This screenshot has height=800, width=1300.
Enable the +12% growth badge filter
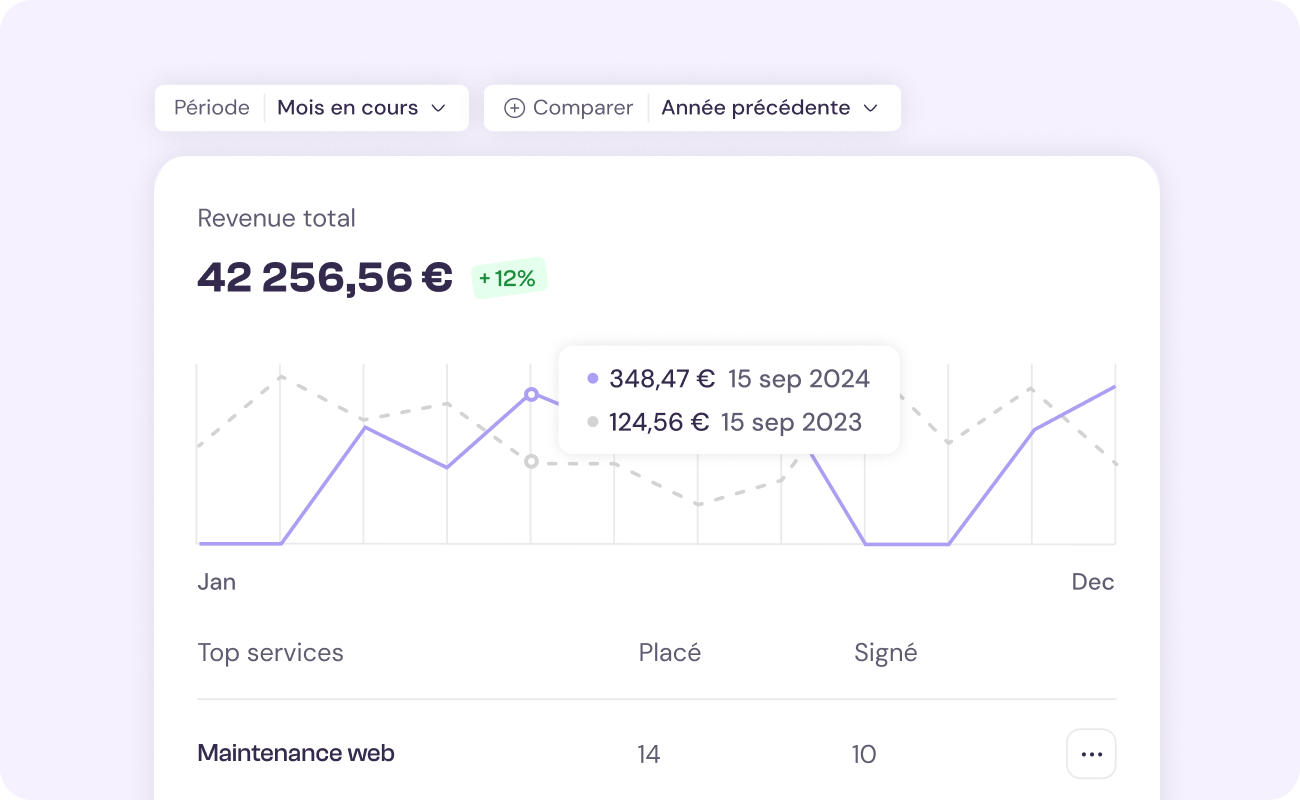point(509,278)
